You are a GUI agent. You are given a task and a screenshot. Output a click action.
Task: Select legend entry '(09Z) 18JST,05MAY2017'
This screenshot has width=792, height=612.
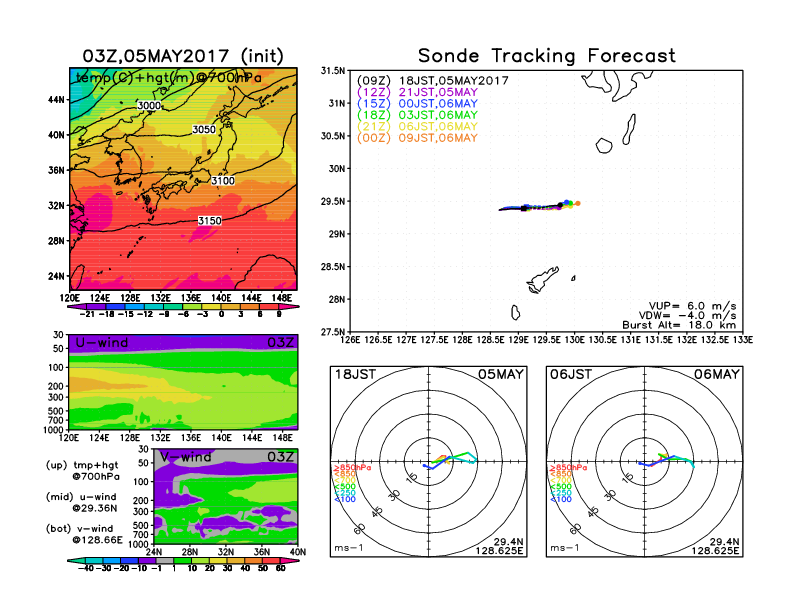433,81
